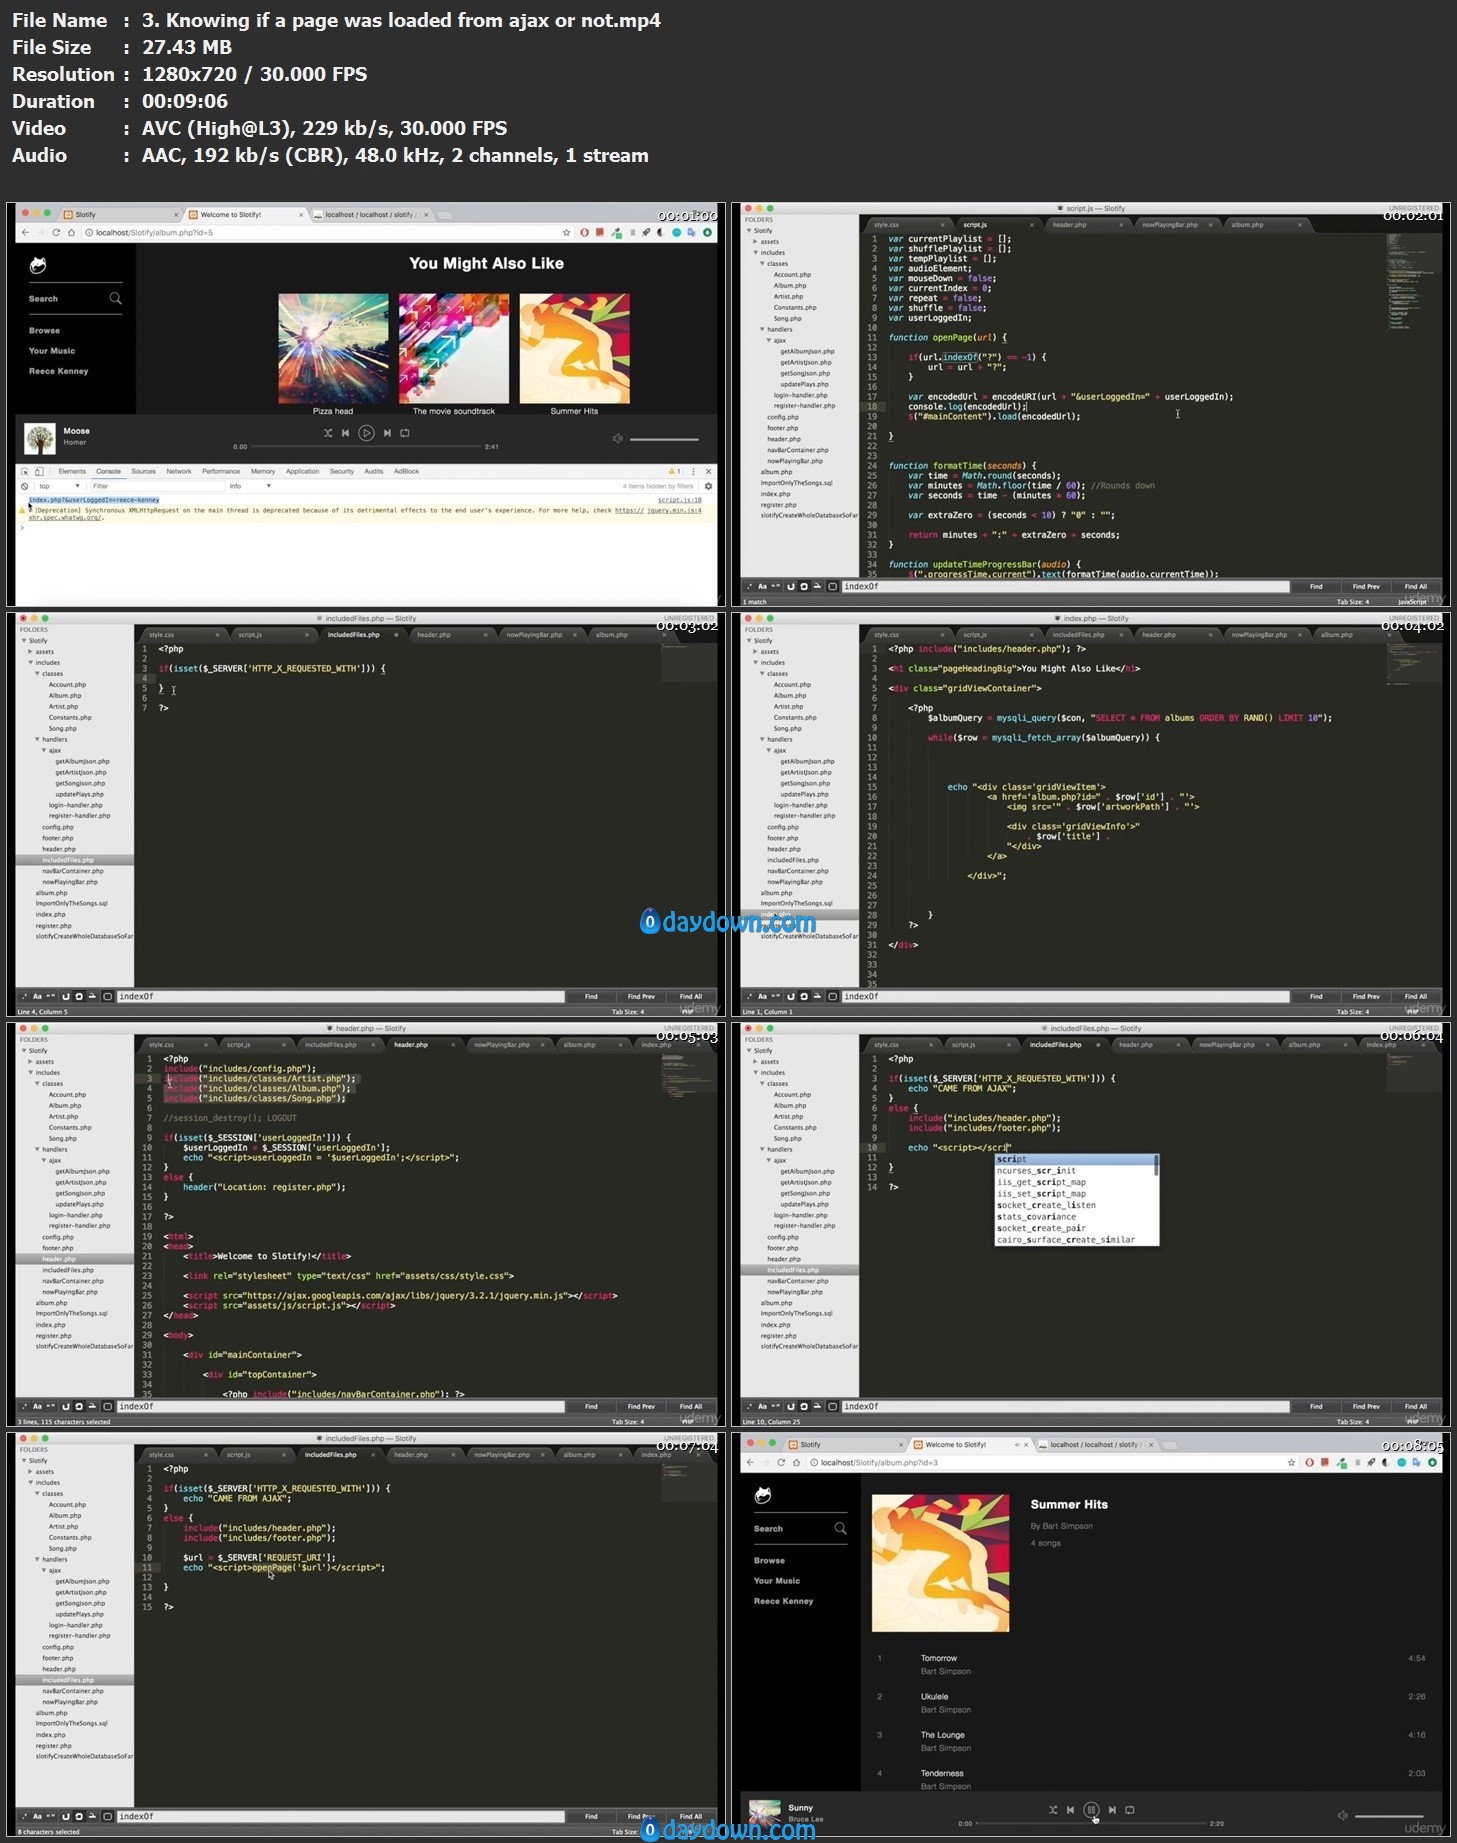
Task: Toggle highlight matches in the 00:04:02 frame find bar
Action: pos(832,996)
